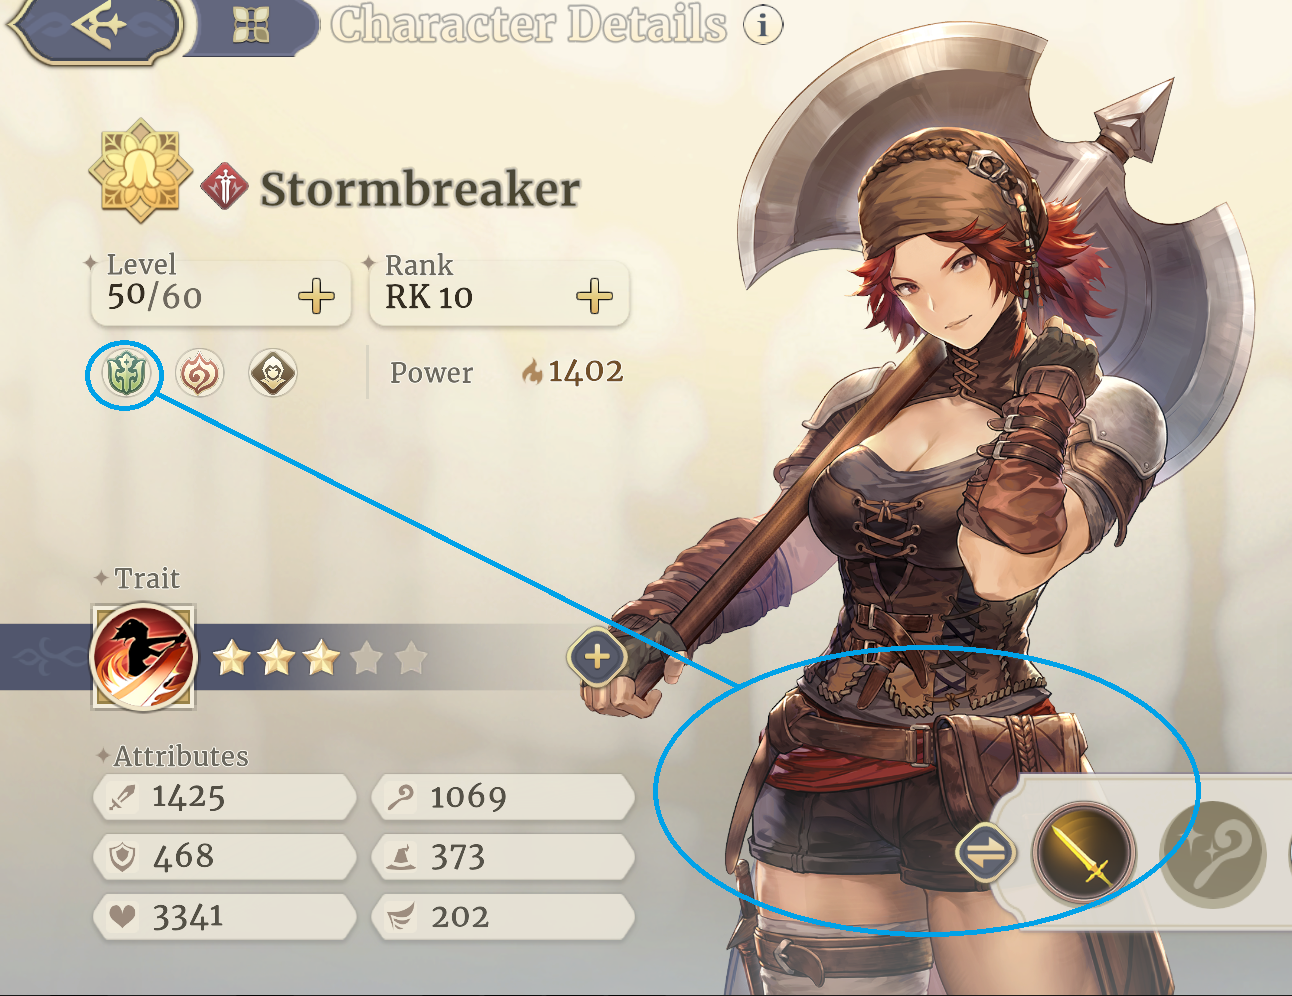Upgrade trait stars with plus button
Image resolution: width=1292 pixels, height=996 pixels.
click(x=597, y=657)
